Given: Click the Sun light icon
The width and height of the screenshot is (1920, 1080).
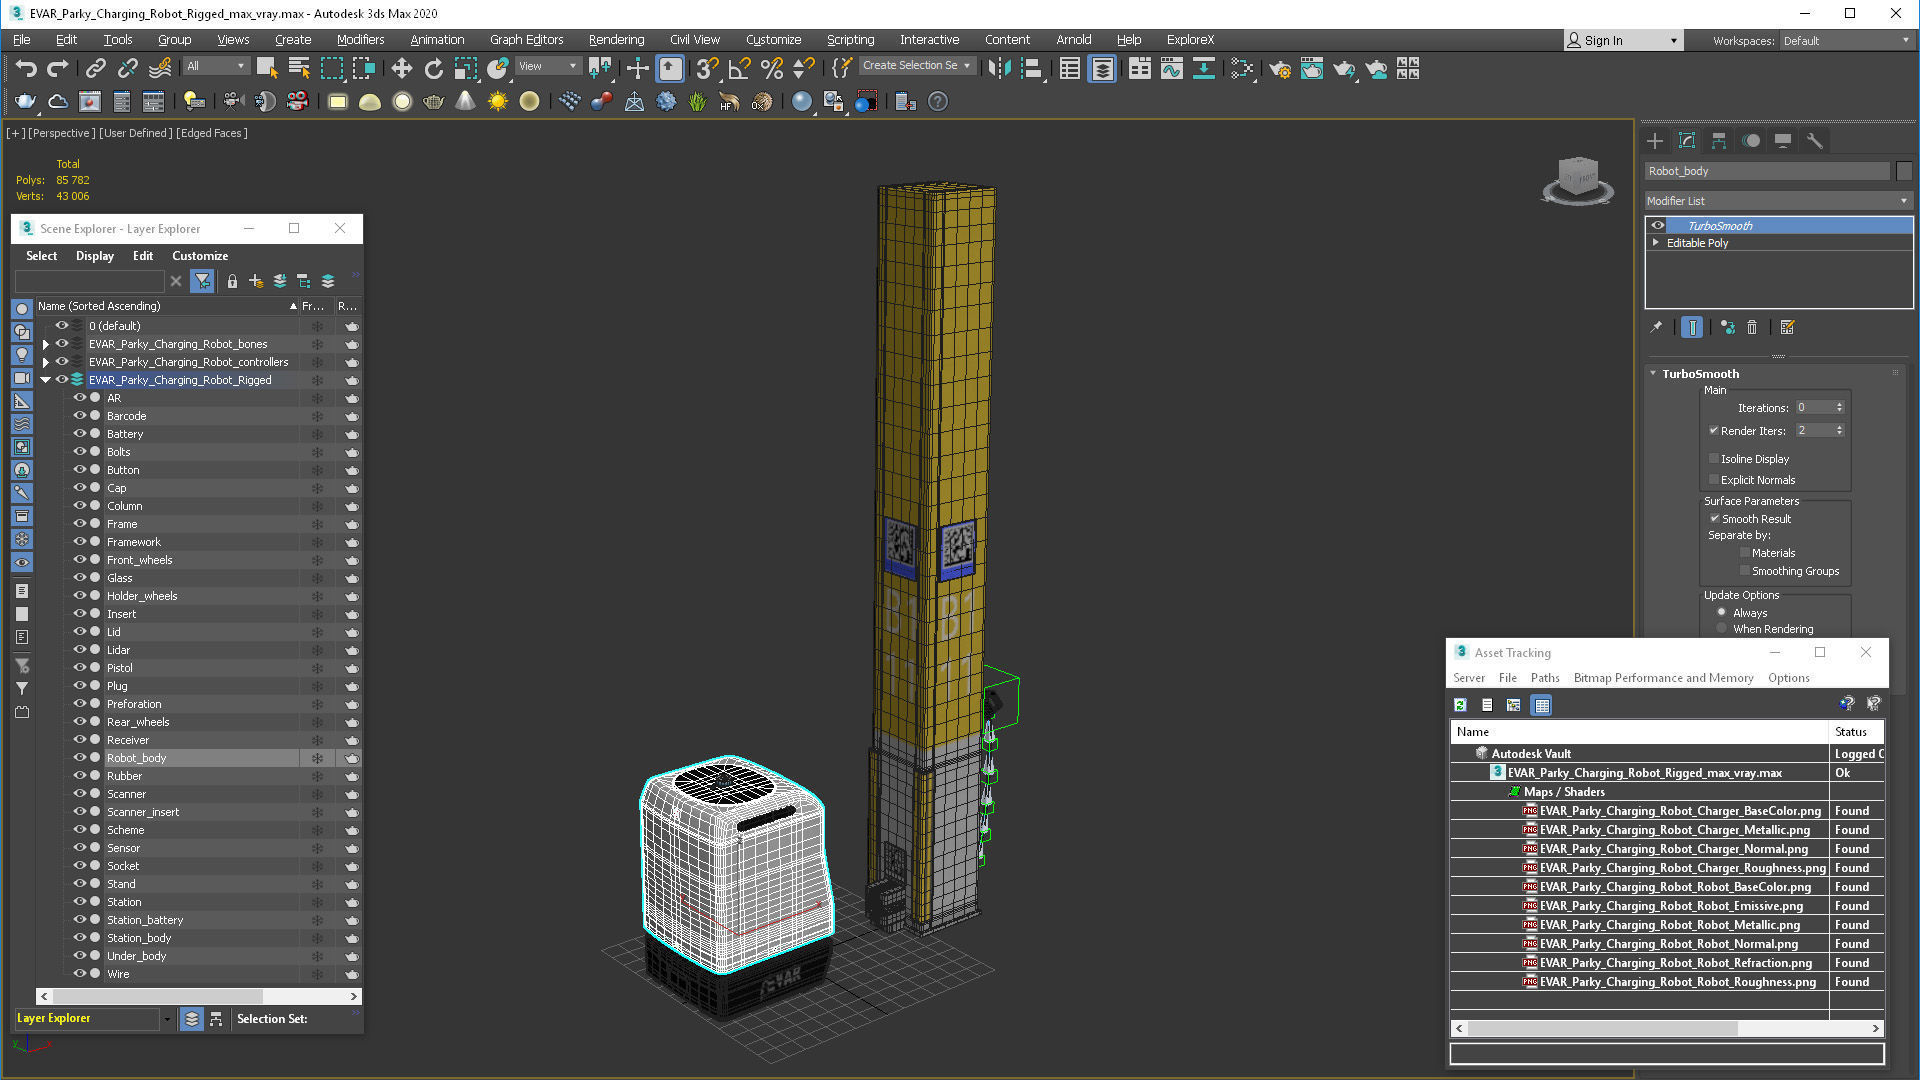Looking at the screenshot, I should pyautogui.click(x=497, y=101).
